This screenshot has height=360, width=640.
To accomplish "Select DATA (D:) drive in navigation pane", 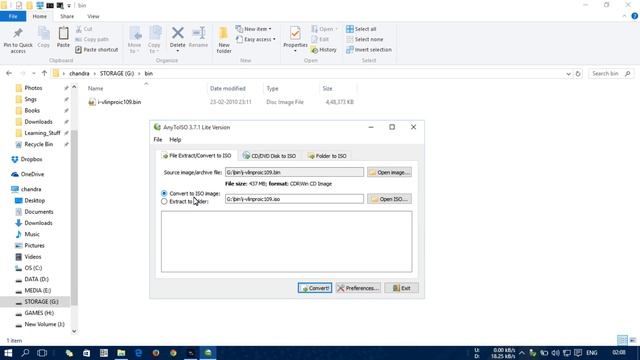I will point(36,279).
